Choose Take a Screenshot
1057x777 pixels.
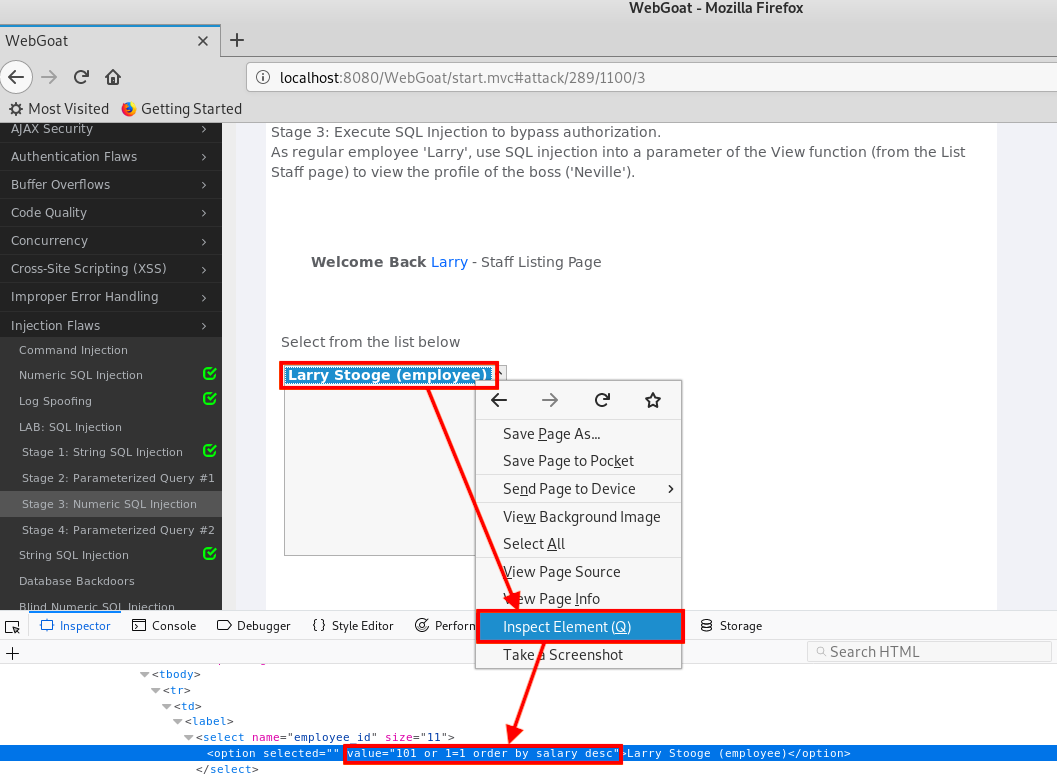[x=578, y=655]
